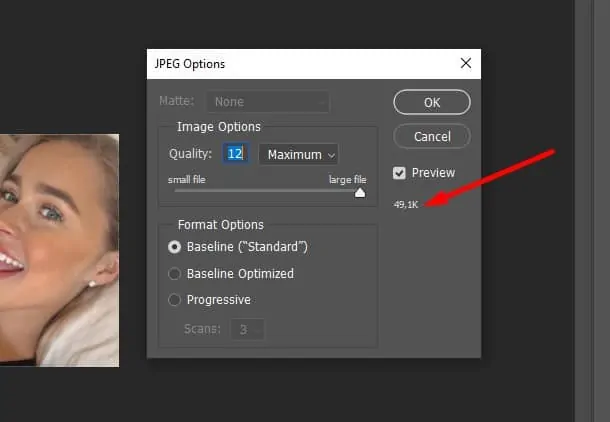
Task: Click the "large file" slider label
Action: pyautogui.click(x=347, y=180)
